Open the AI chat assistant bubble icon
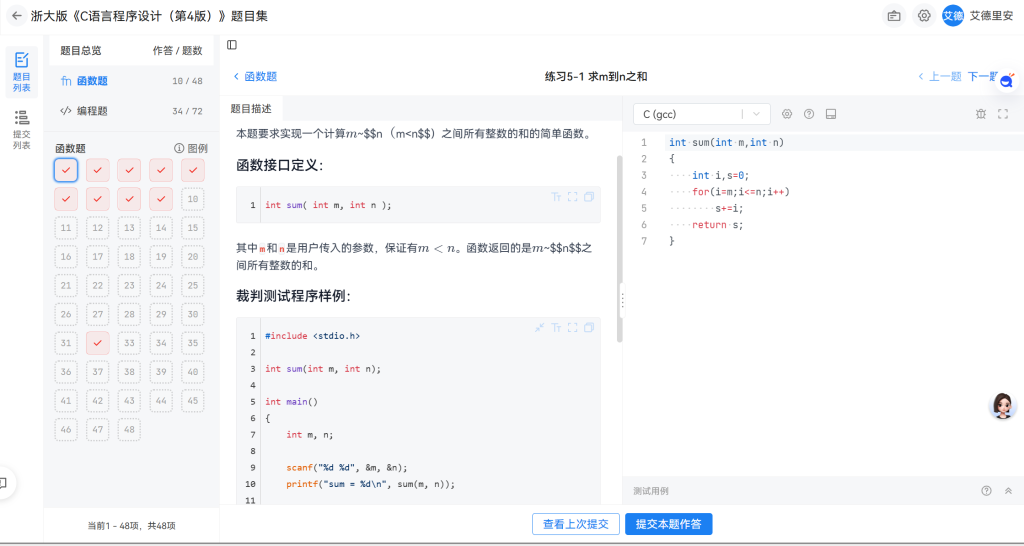The height and width of the screenshot is (546, 1024). 1006,83
